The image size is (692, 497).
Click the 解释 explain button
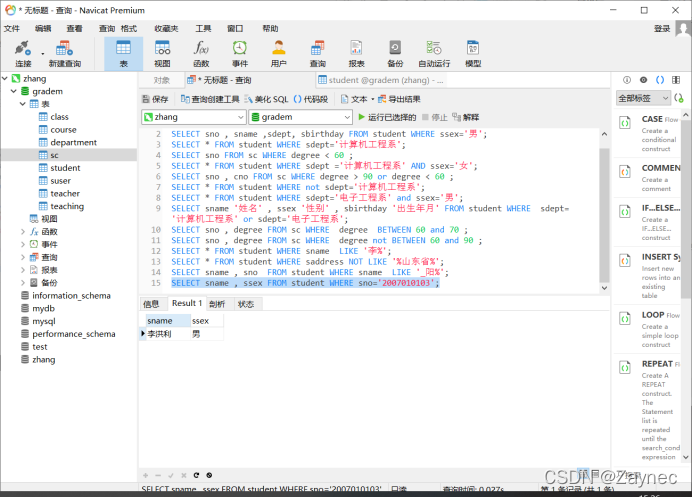coord(466,117)
